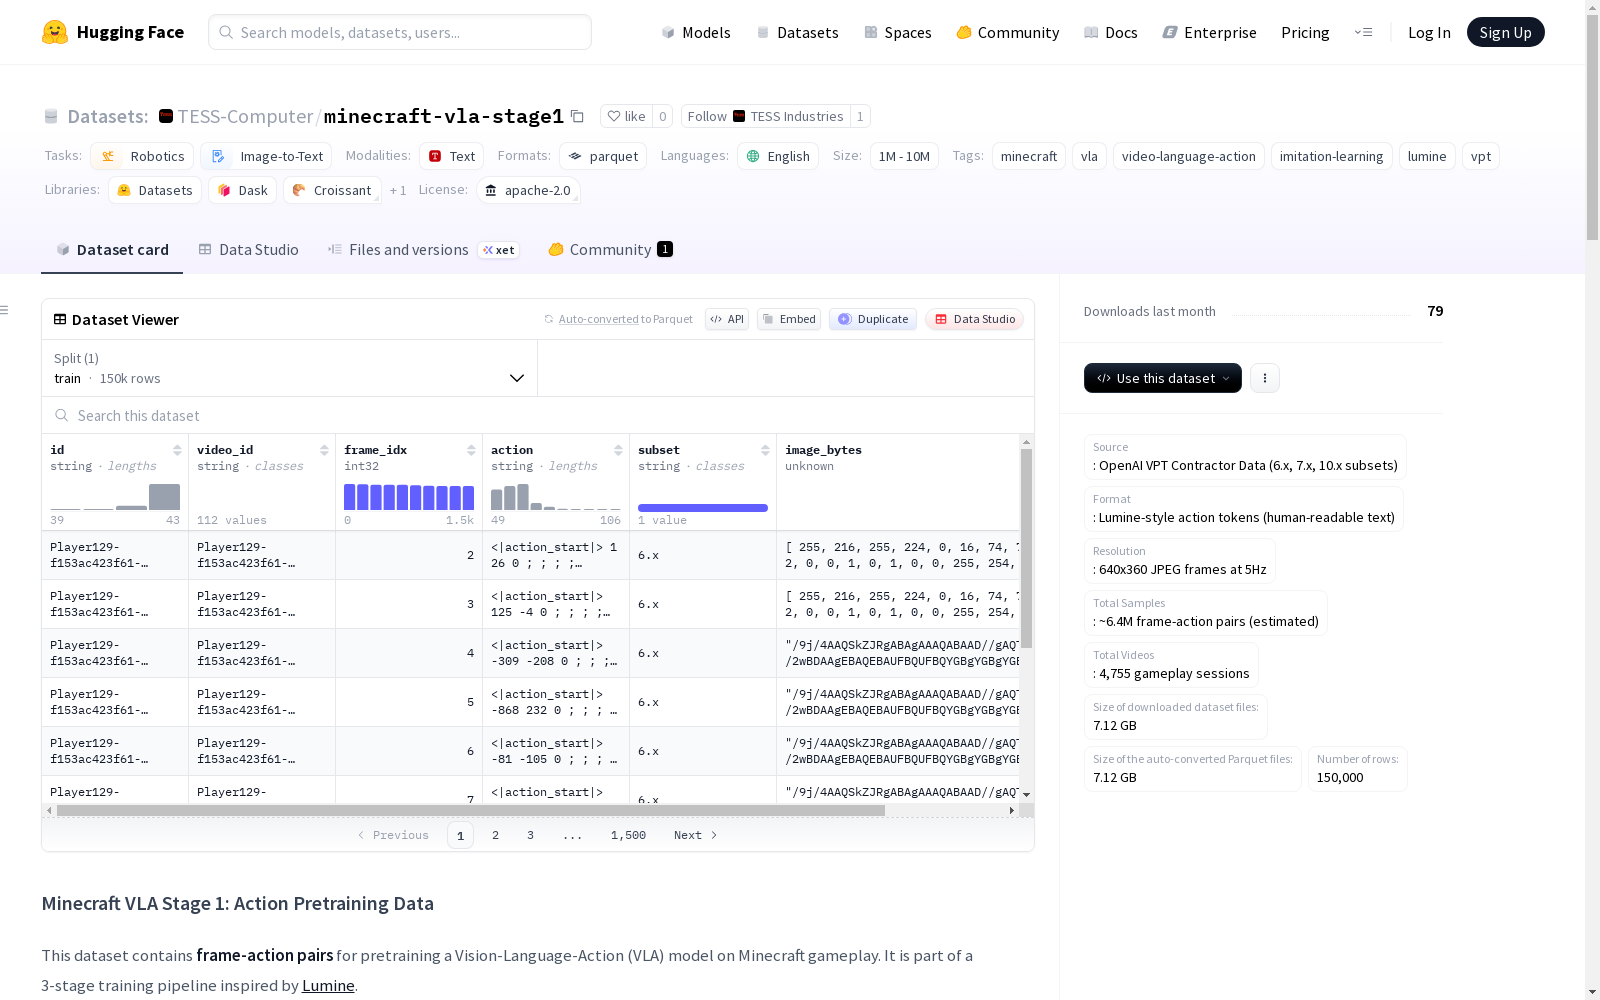Click the table's scroll-left arrow
Viewport: 1600px width, 1000px height.
[49, 810]
